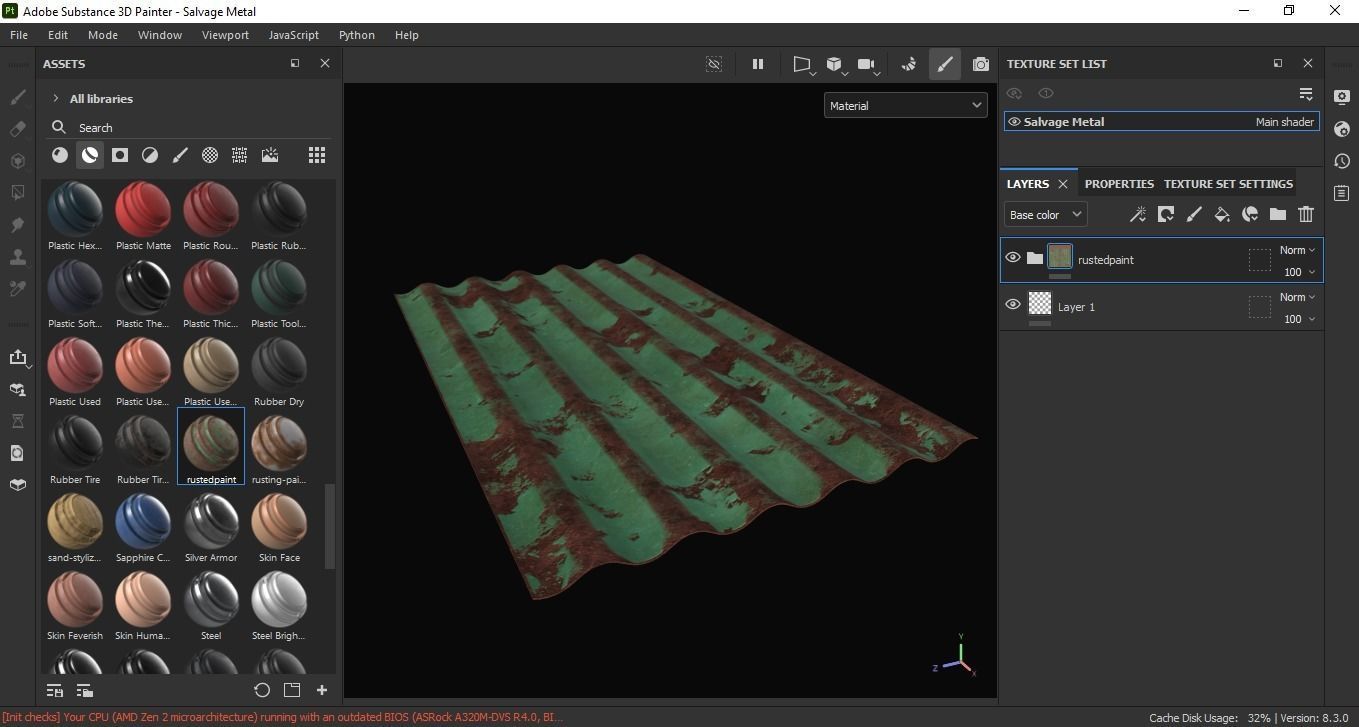Add a new fill layer
Viewport: 1359px width, 727px height.
[x=1222, y=214]
